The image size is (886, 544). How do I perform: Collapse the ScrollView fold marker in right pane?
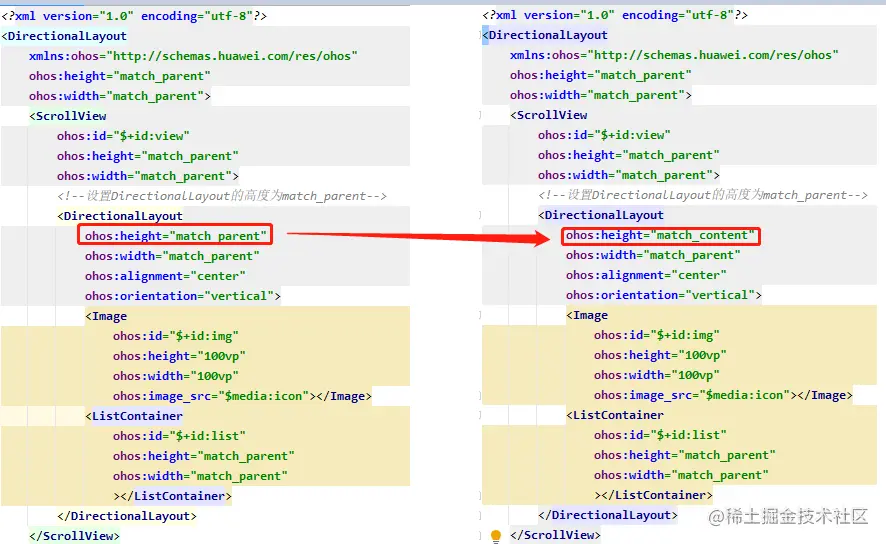pyautogui.click(x=480, y=115)
